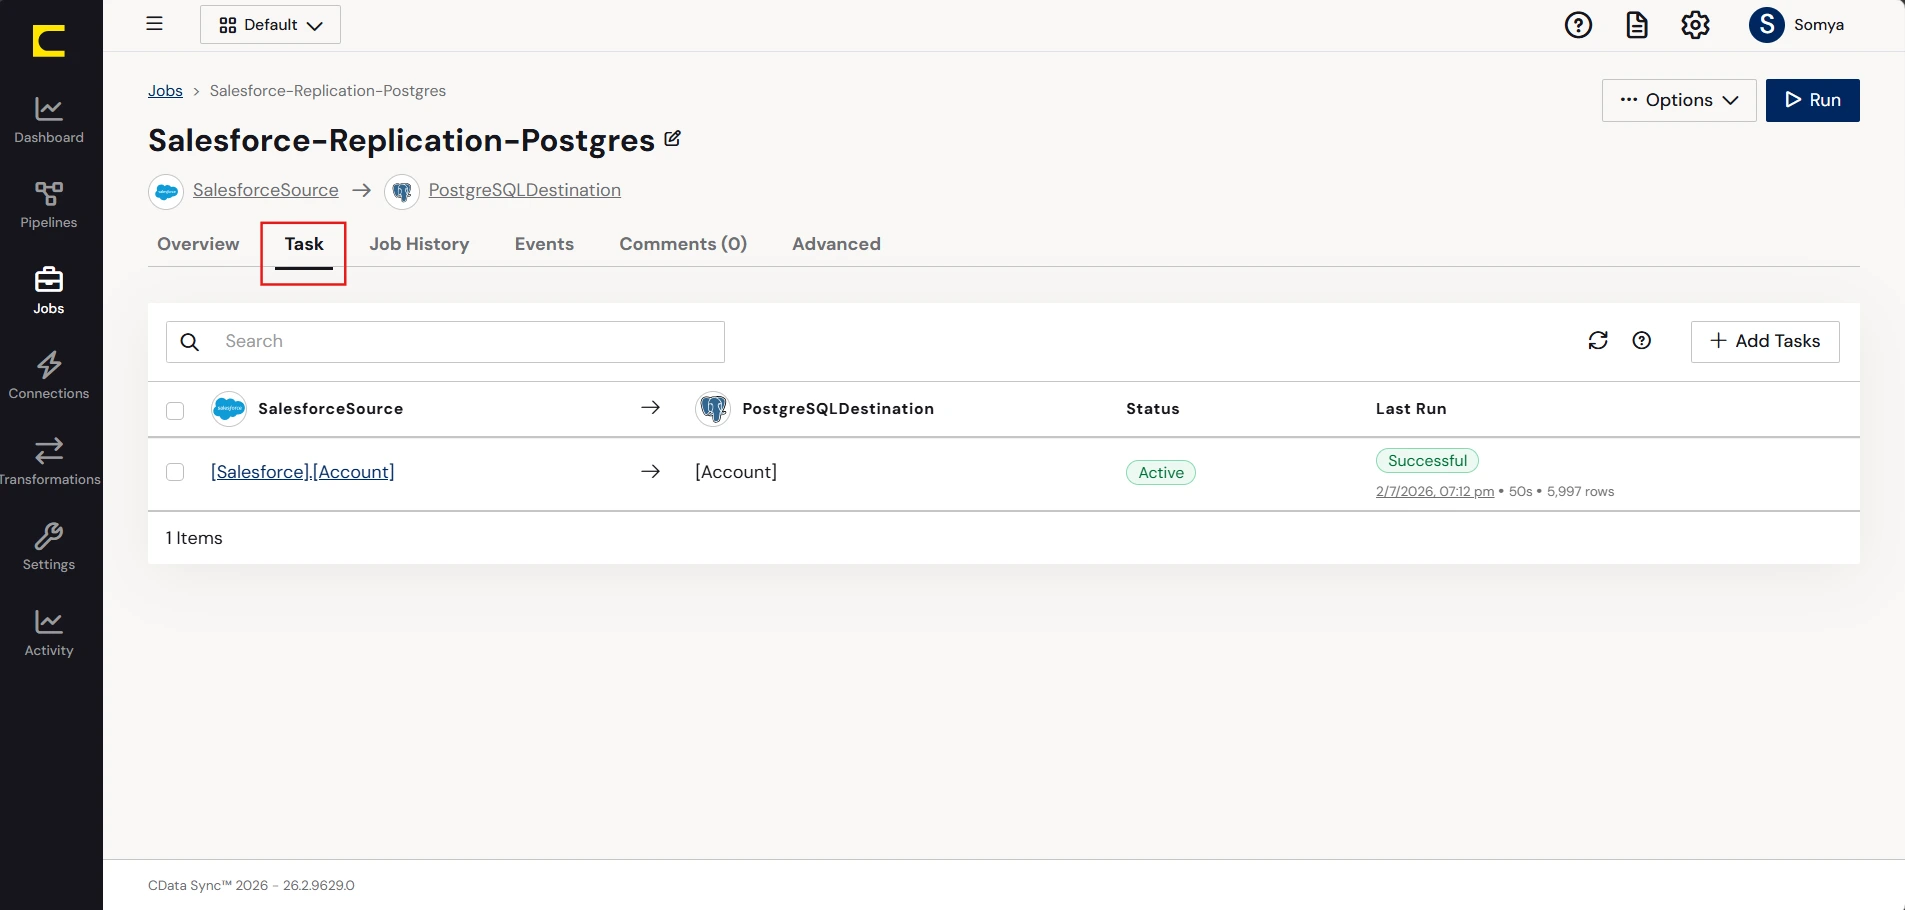Focus the task Search field
This screenshot has width=1905, height=910.
click(445, 342)
